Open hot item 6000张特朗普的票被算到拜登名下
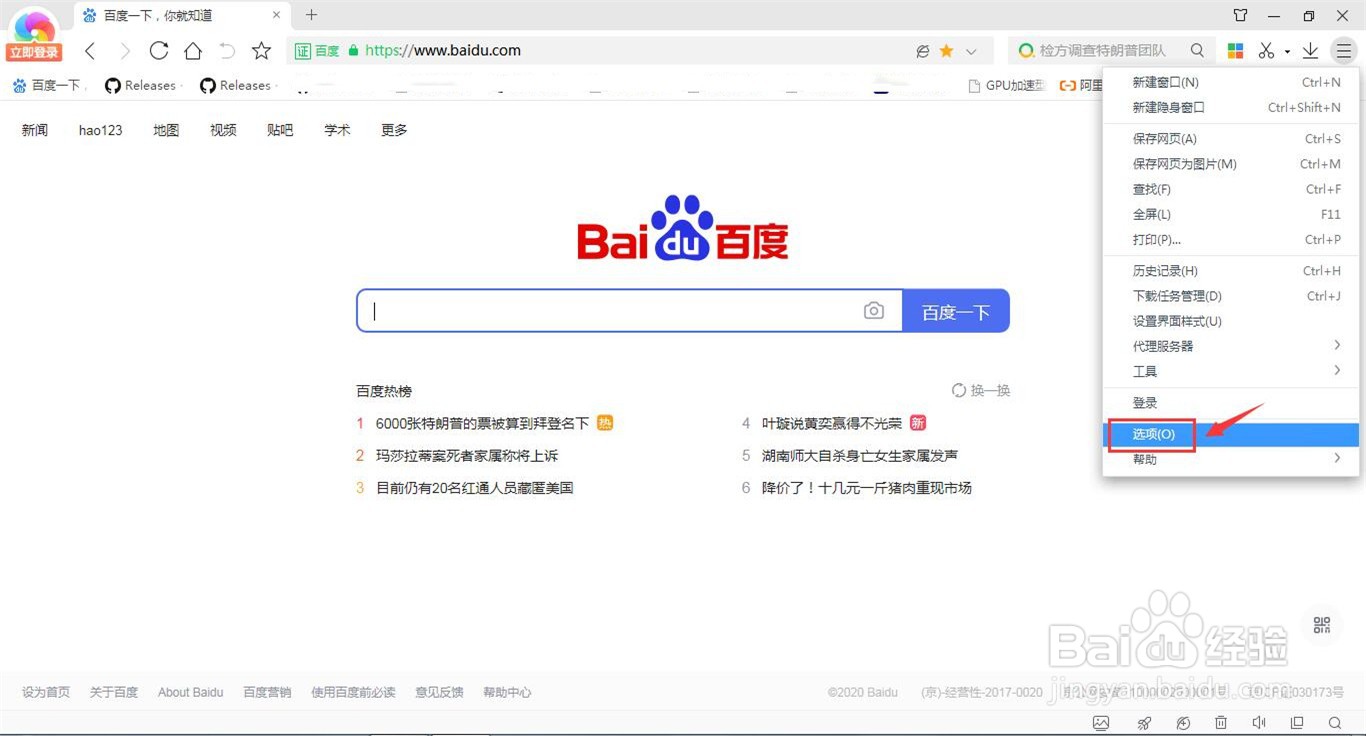 (x=482, y=424)
